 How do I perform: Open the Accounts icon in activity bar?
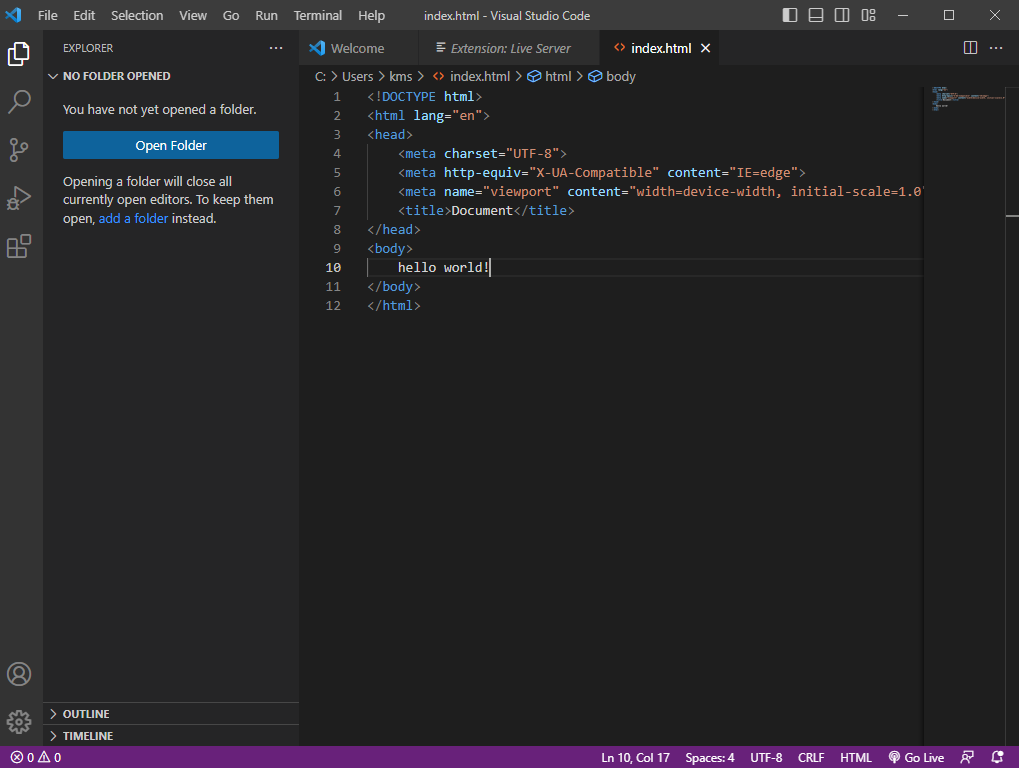(19, 674)
